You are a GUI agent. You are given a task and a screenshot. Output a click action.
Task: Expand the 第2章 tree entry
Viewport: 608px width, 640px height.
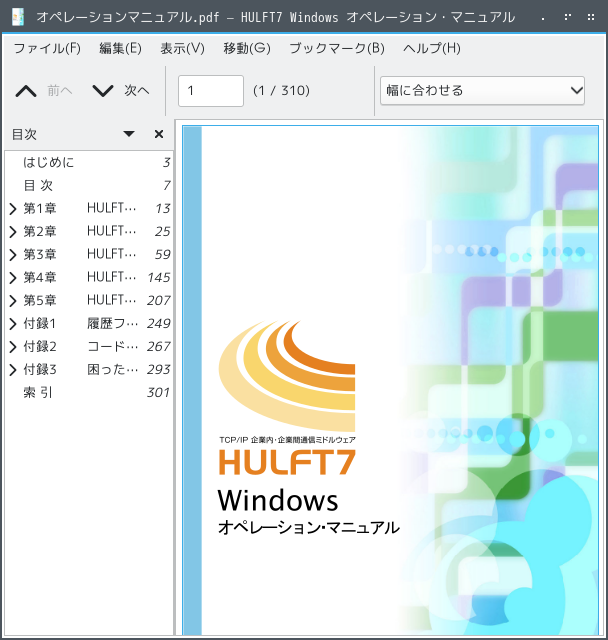pyautogui.click(x=13, y=232)
